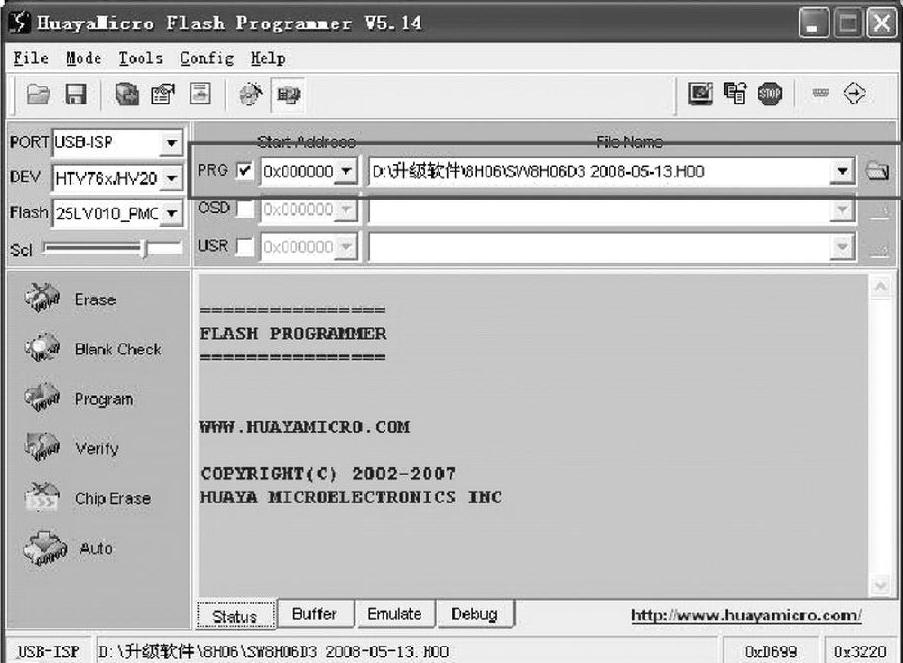Screen dimensions: 903x663
Task: Click the highlighted chip toolbar icon beside the disc
Action: [288, 94]
